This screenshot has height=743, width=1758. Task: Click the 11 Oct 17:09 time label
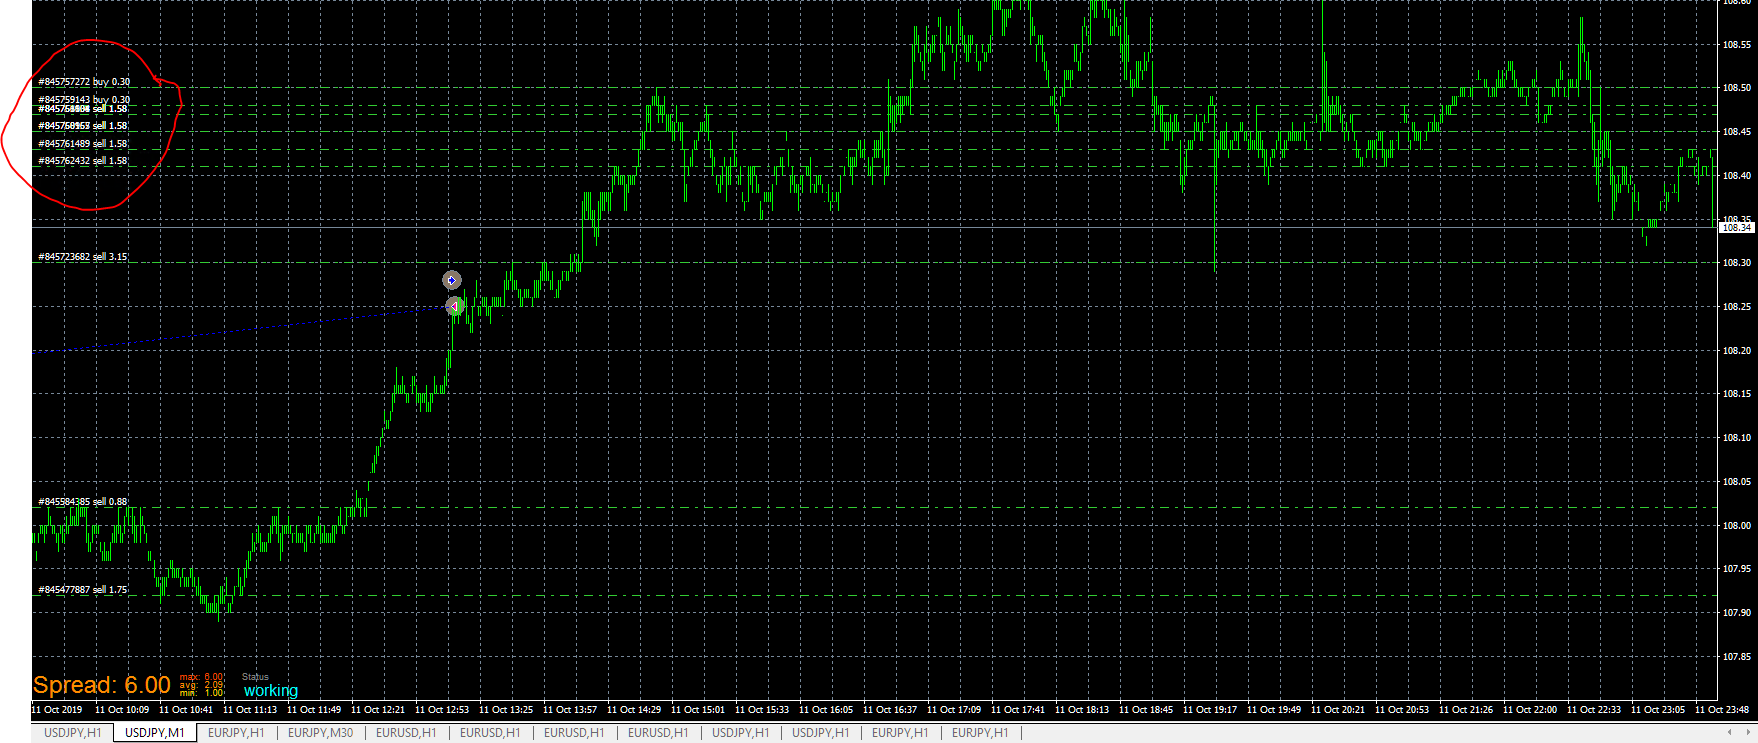pos(954,710)
